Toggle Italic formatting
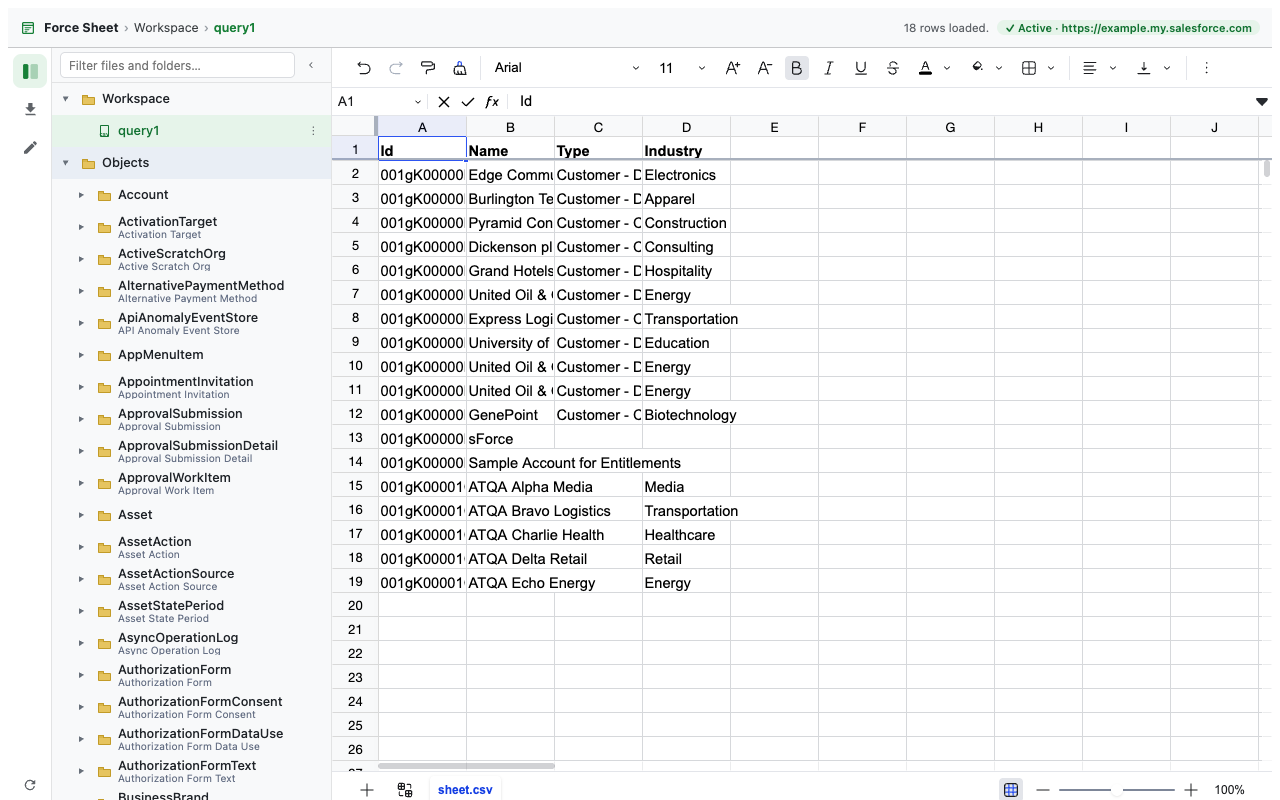Image resolution: width=1280 pixels, height=800 pixels. pyautogui.click(x=829, y=68)
